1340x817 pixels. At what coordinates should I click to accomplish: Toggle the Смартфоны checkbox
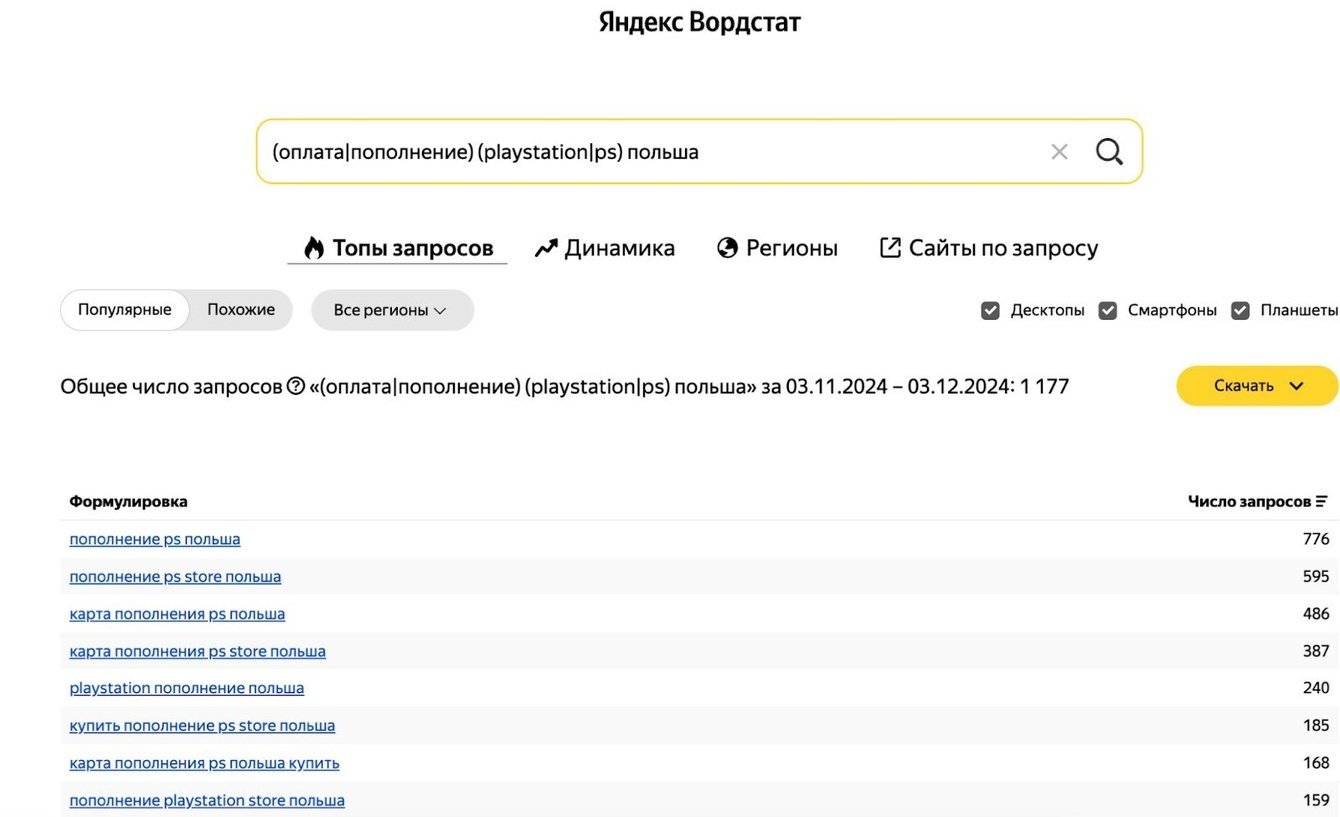[1108, 310]
